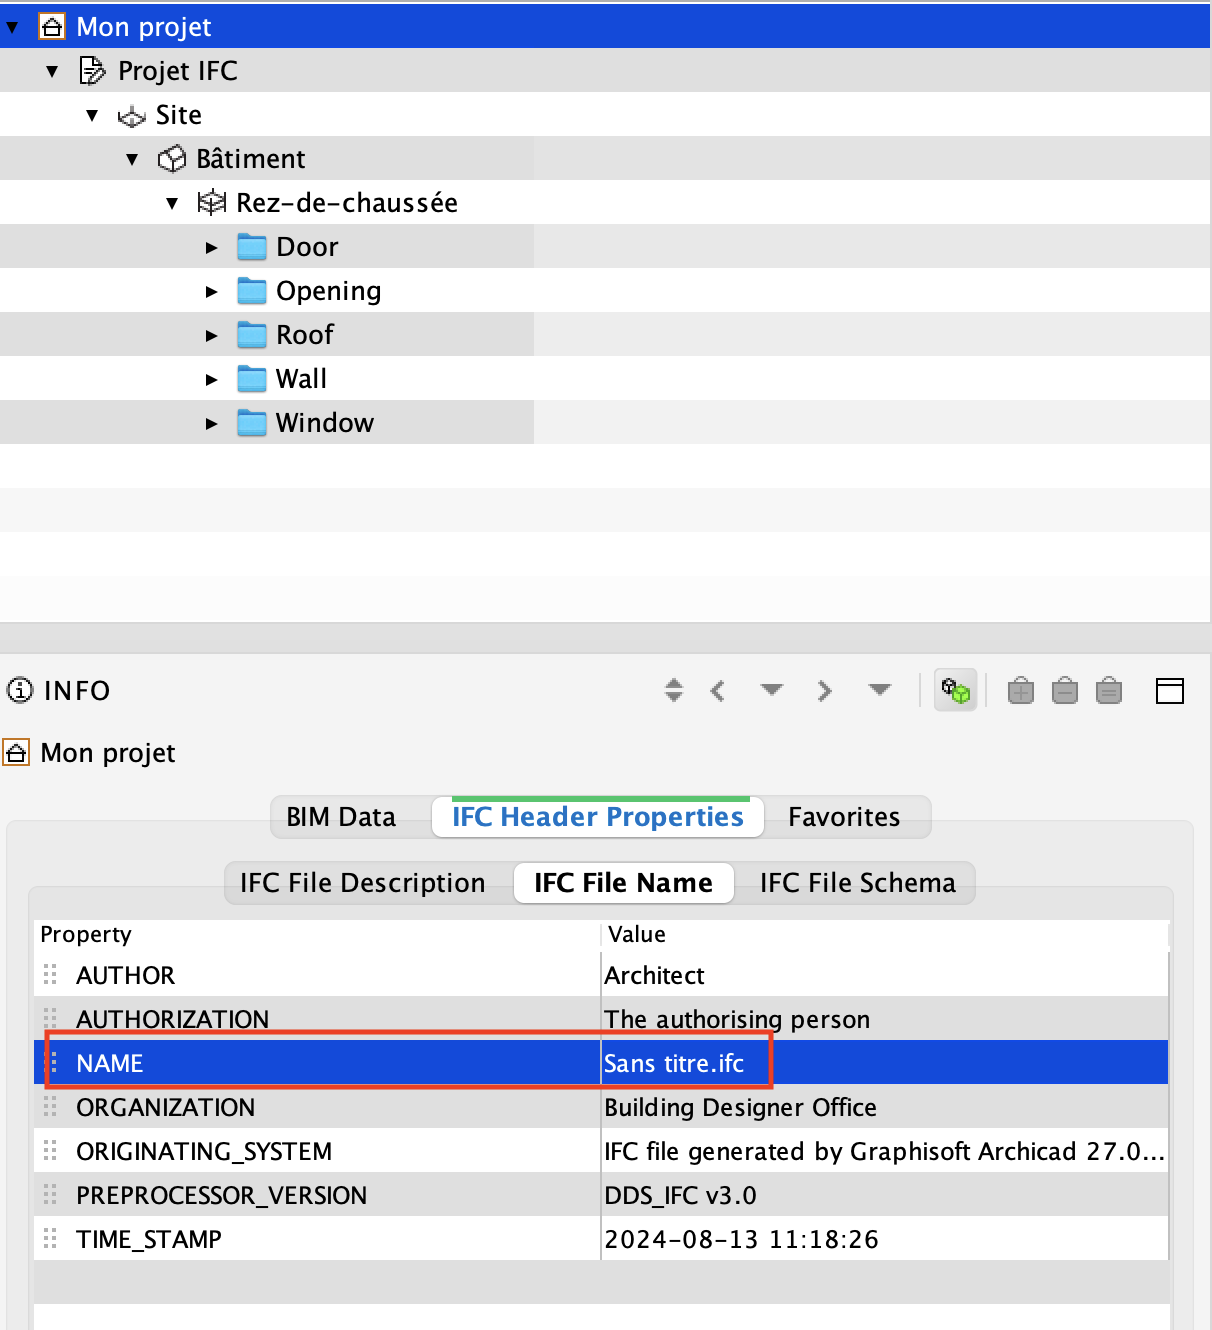Expand the Roof folder
The width and height of the screenshot is (1212, 1330).
pos(211,335)
